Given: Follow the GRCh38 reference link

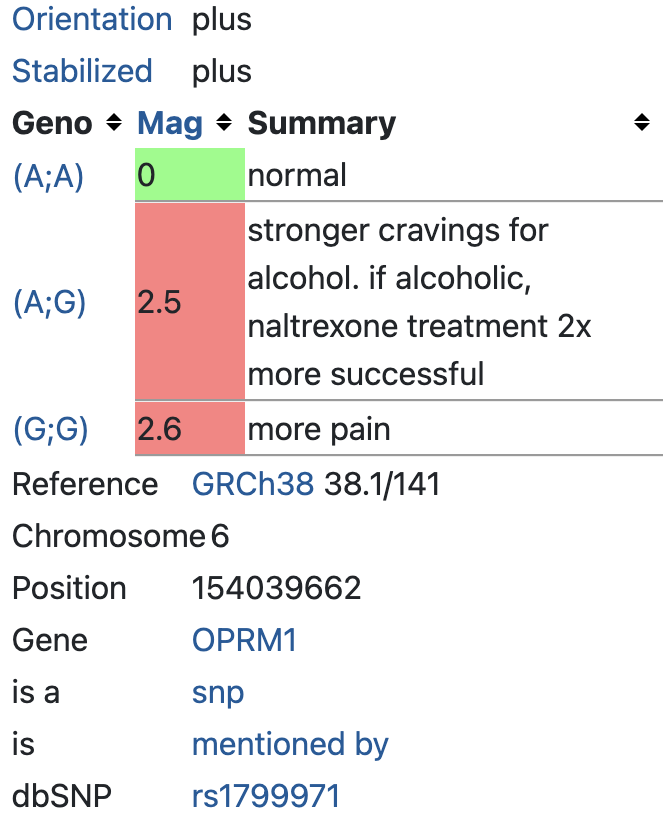Looking at the screenshot, I should click(x=253, y=484).
